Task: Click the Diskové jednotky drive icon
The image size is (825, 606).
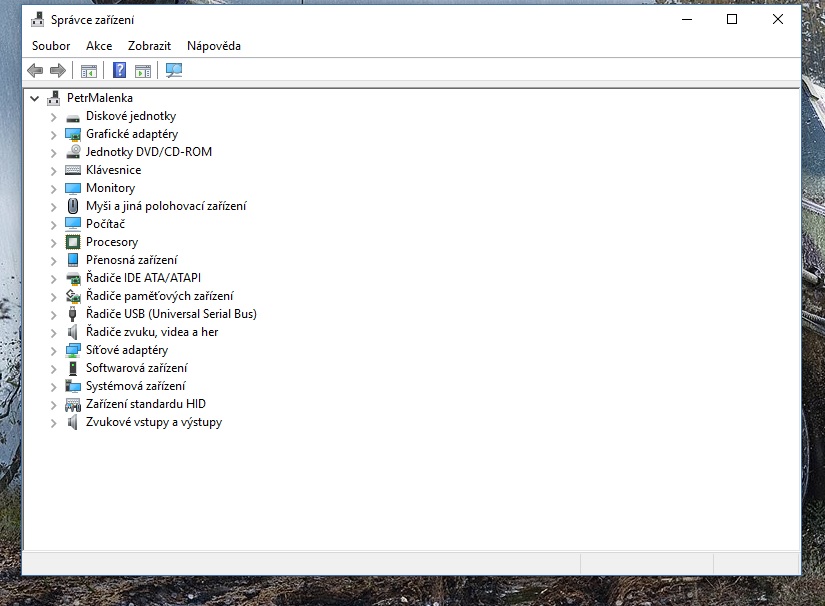Action: click(73, 117)
